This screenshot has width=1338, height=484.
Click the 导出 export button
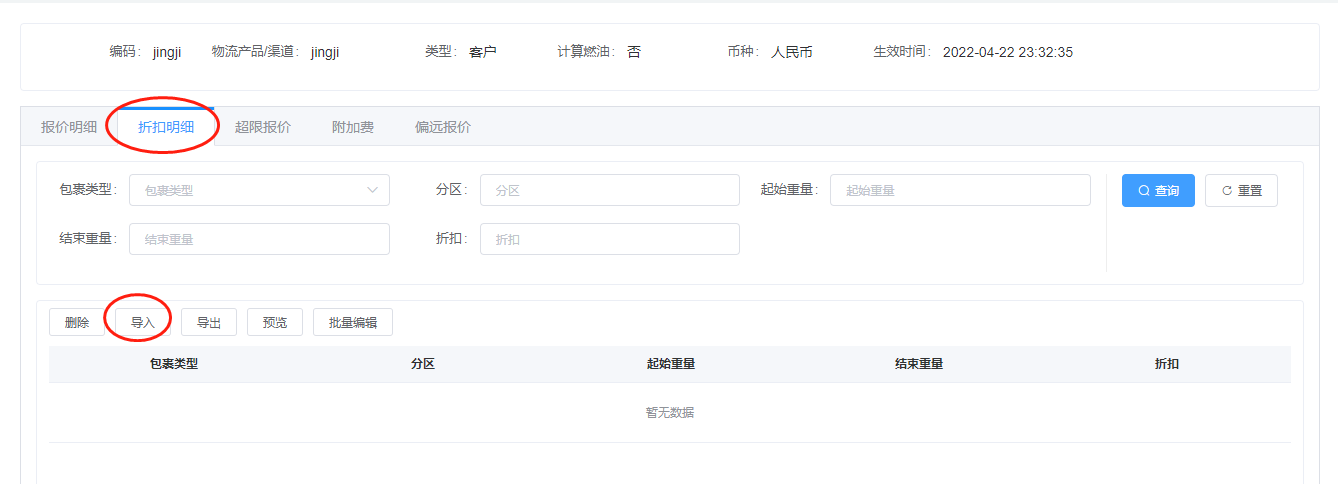click(x=209, y=322)
